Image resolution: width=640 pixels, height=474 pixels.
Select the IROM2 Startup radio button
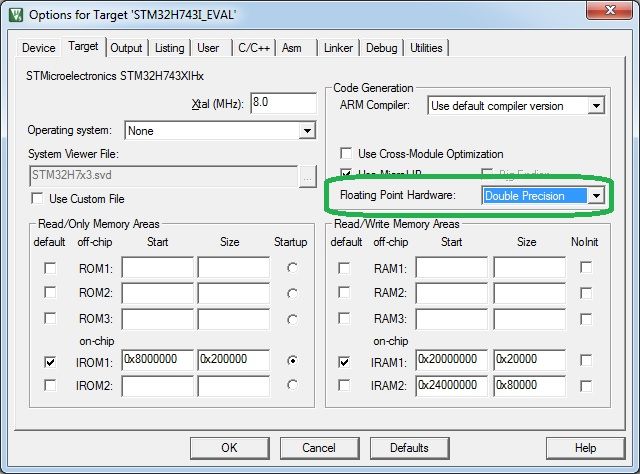point(292,385)
